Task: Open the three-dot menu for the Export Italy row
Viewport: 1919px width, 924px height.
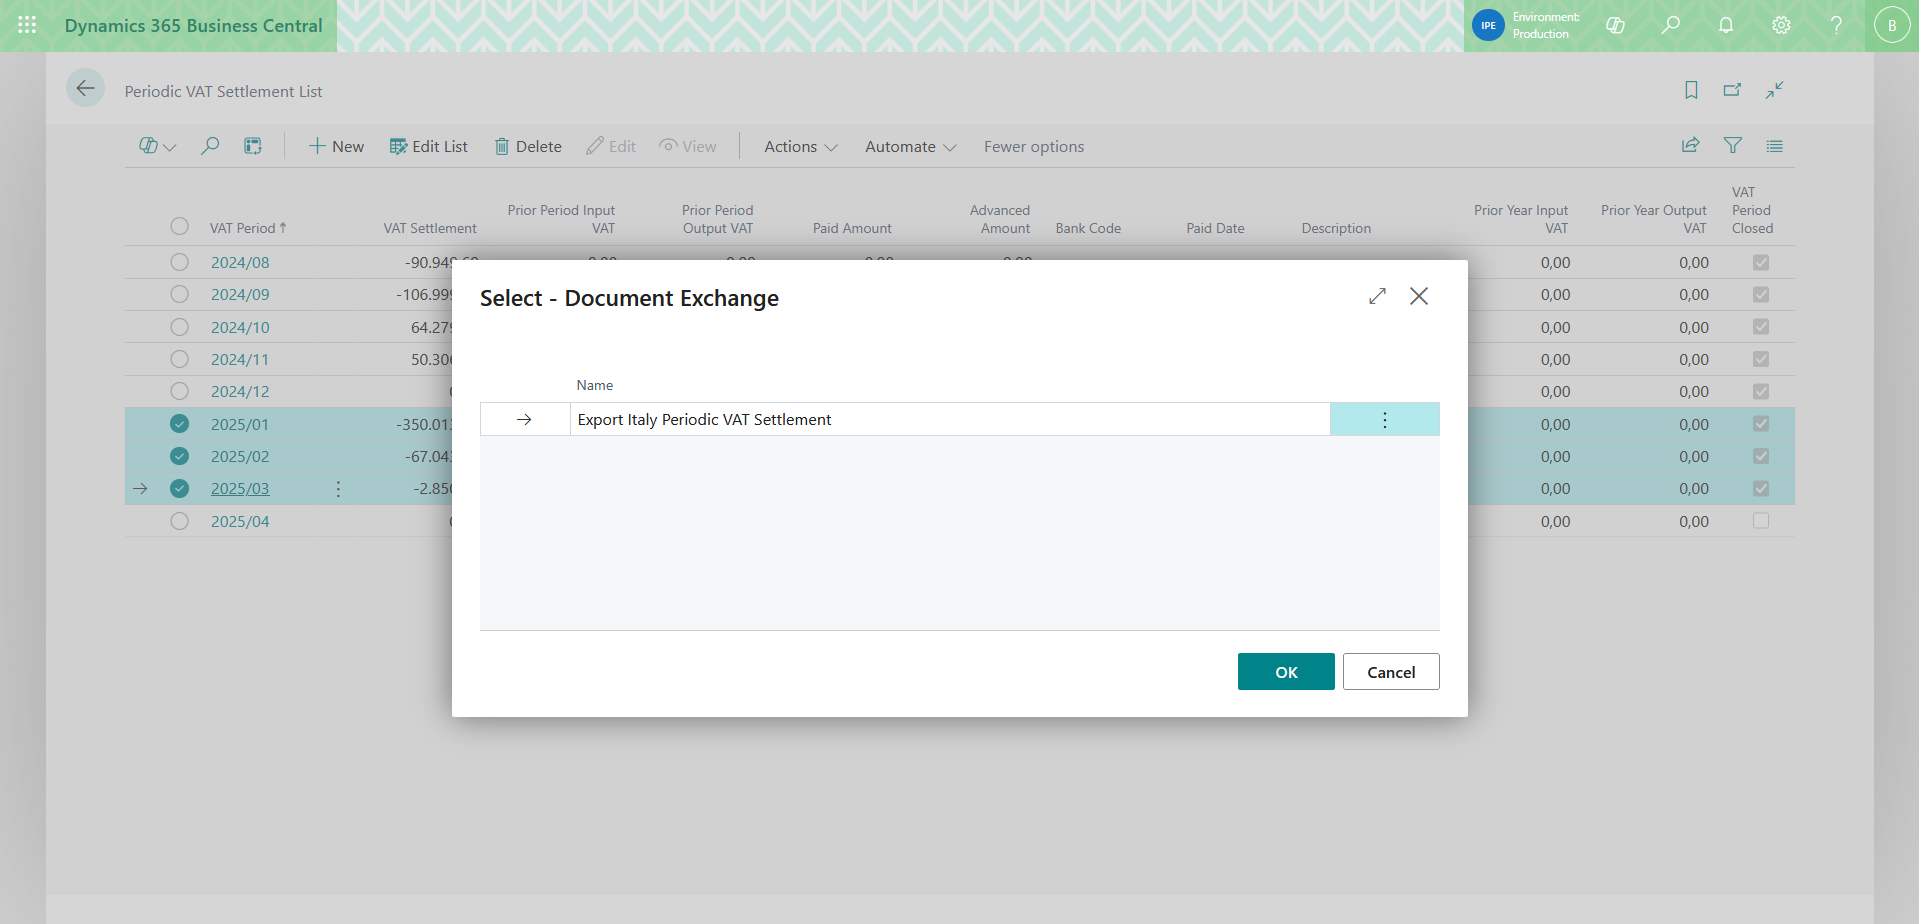Action: pos(1385,420)
